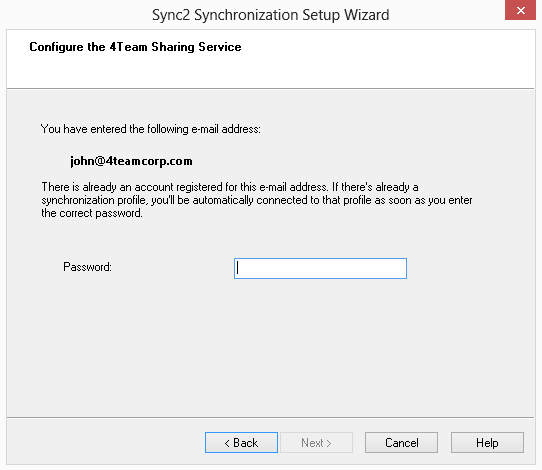
Task: Place cursor at start of password box
Action: click(238, 268)
